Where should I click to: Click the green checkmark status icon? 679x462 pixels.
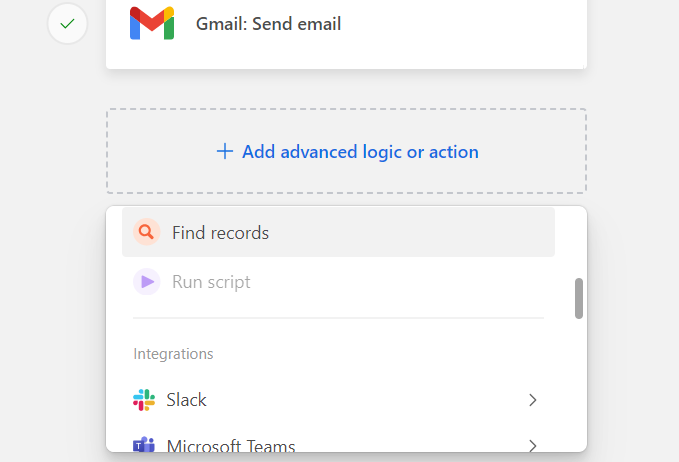67,24
